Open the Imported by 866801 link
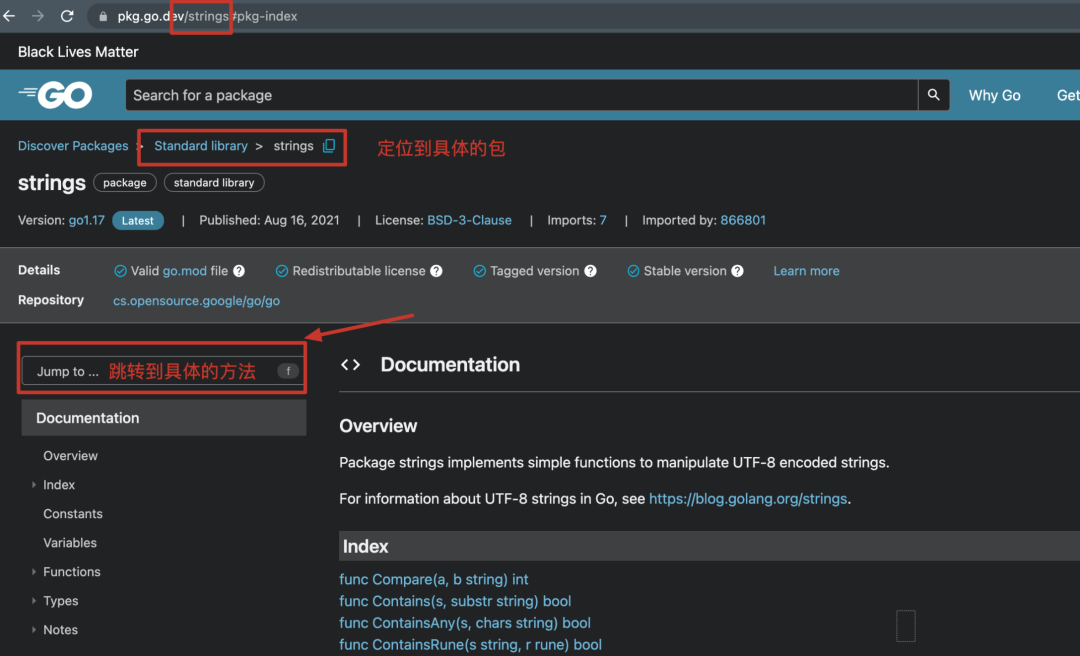1080x656 pixels. pos(743,220)
